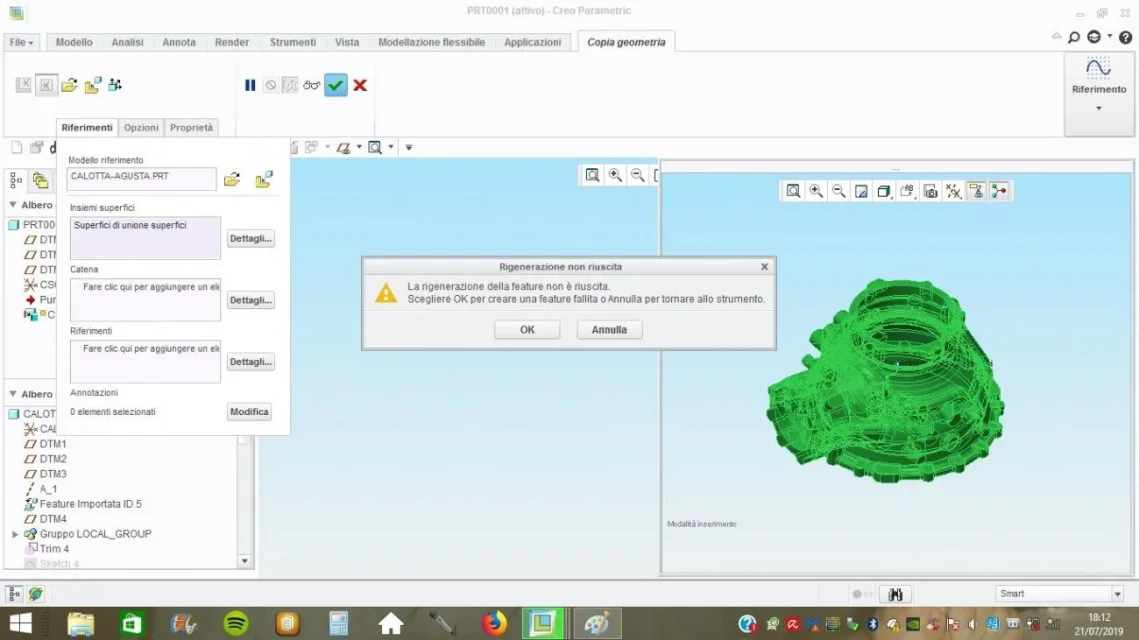Click the no-preview circle icon
Image resolution: width=1139 pixels, height=640 pixels.
click(270, 86)
